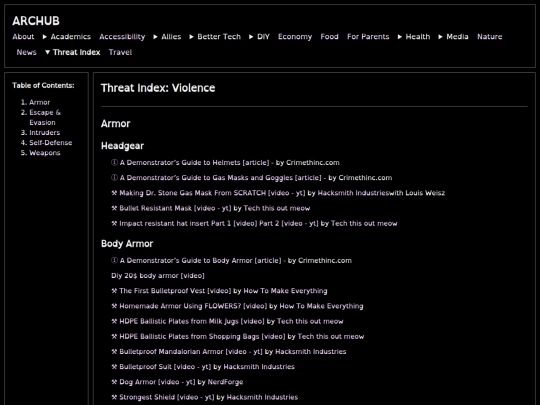Click tools icon beside Shopping Bags plates
This screenshot has height=405, width=540.
[114, 336]
